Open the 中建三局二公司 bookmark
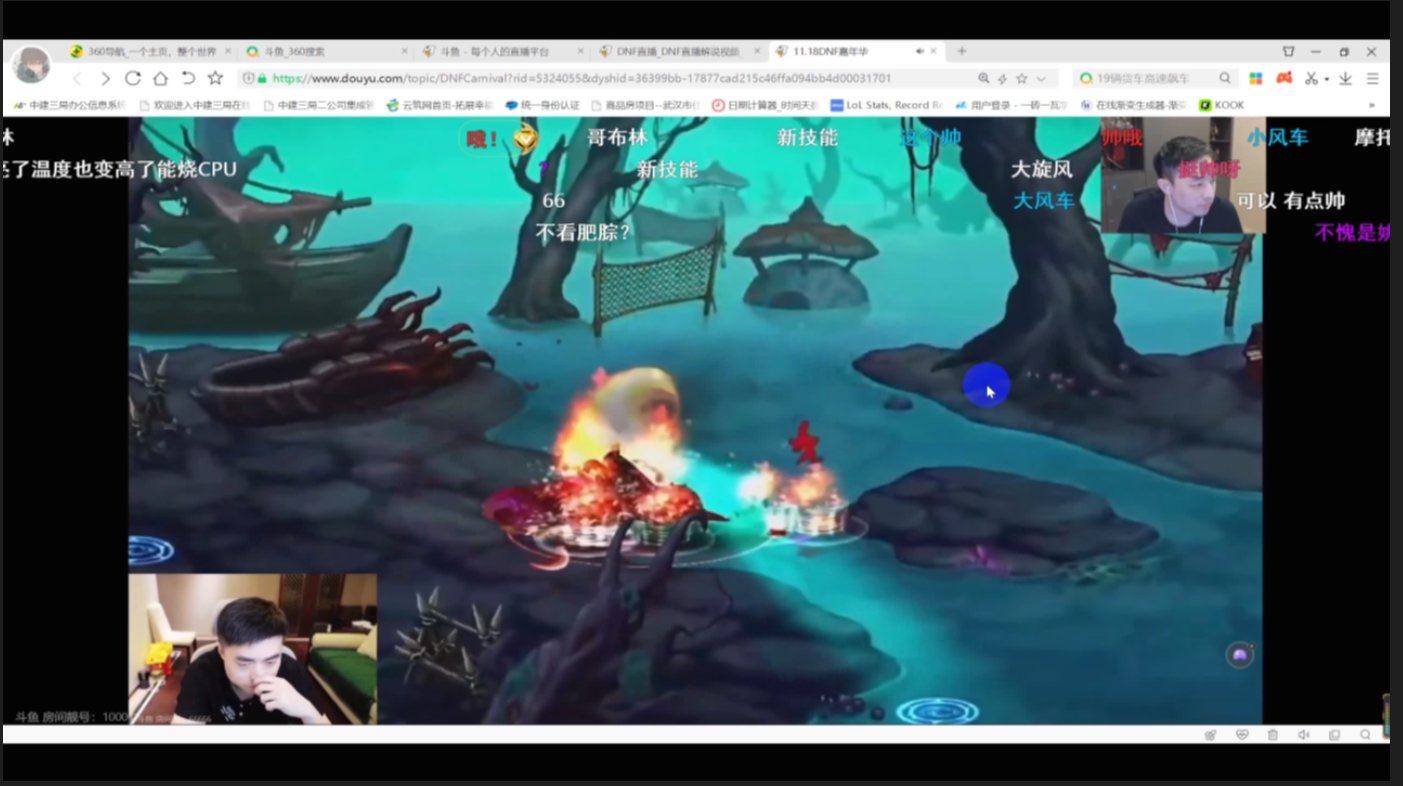This screenshot has height=786, width=1403. 318,104
